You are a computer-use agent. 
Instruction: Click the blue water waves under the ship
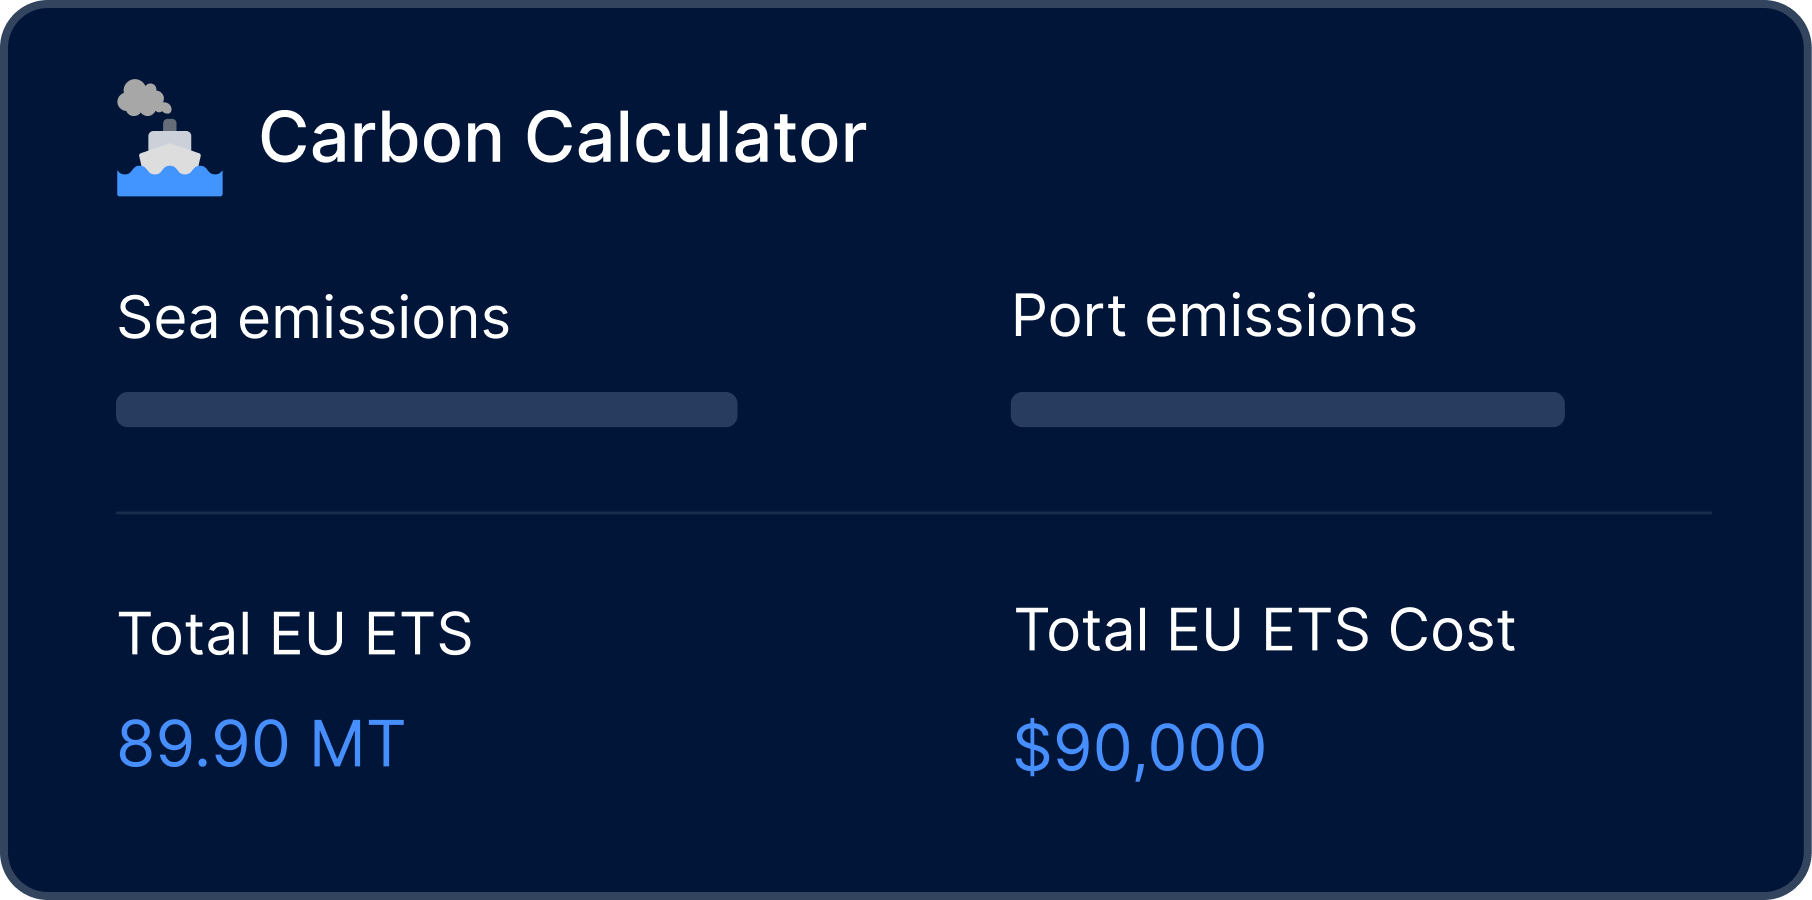[170, 183]
